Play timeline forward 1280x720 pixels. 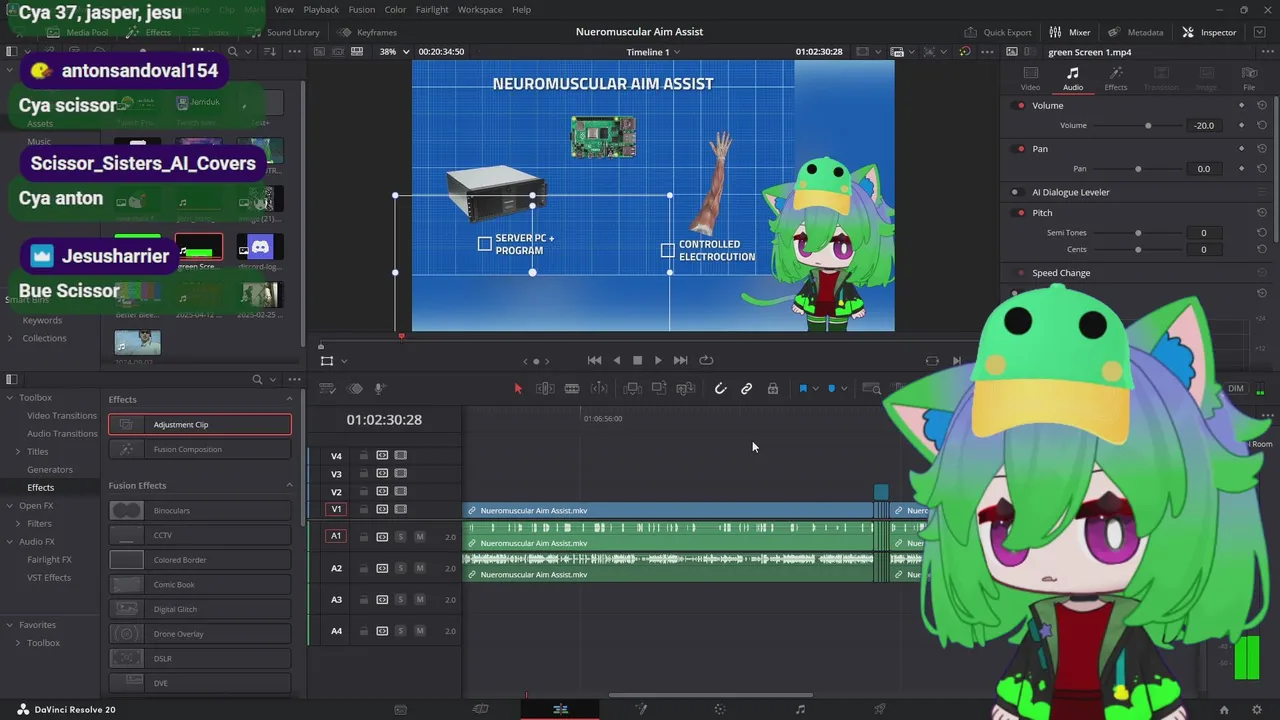pos(658,360)
